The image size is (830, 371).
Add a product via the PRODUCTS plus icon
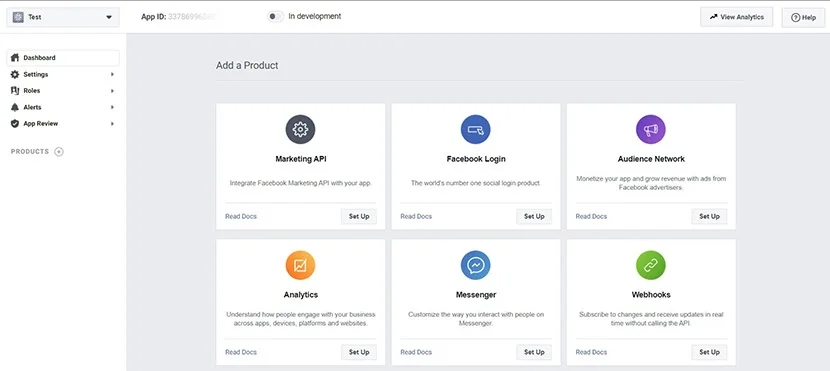point(59,152)
